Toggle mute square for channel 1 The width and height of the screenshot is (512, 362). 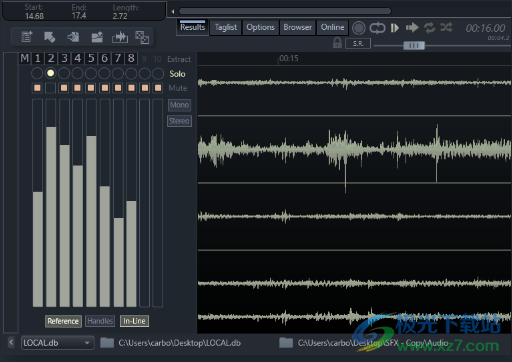(x=37, y=88)
